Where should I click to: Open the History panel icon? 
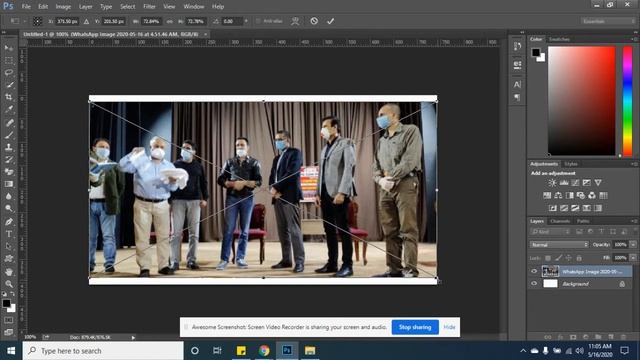(x=517, y=46)
